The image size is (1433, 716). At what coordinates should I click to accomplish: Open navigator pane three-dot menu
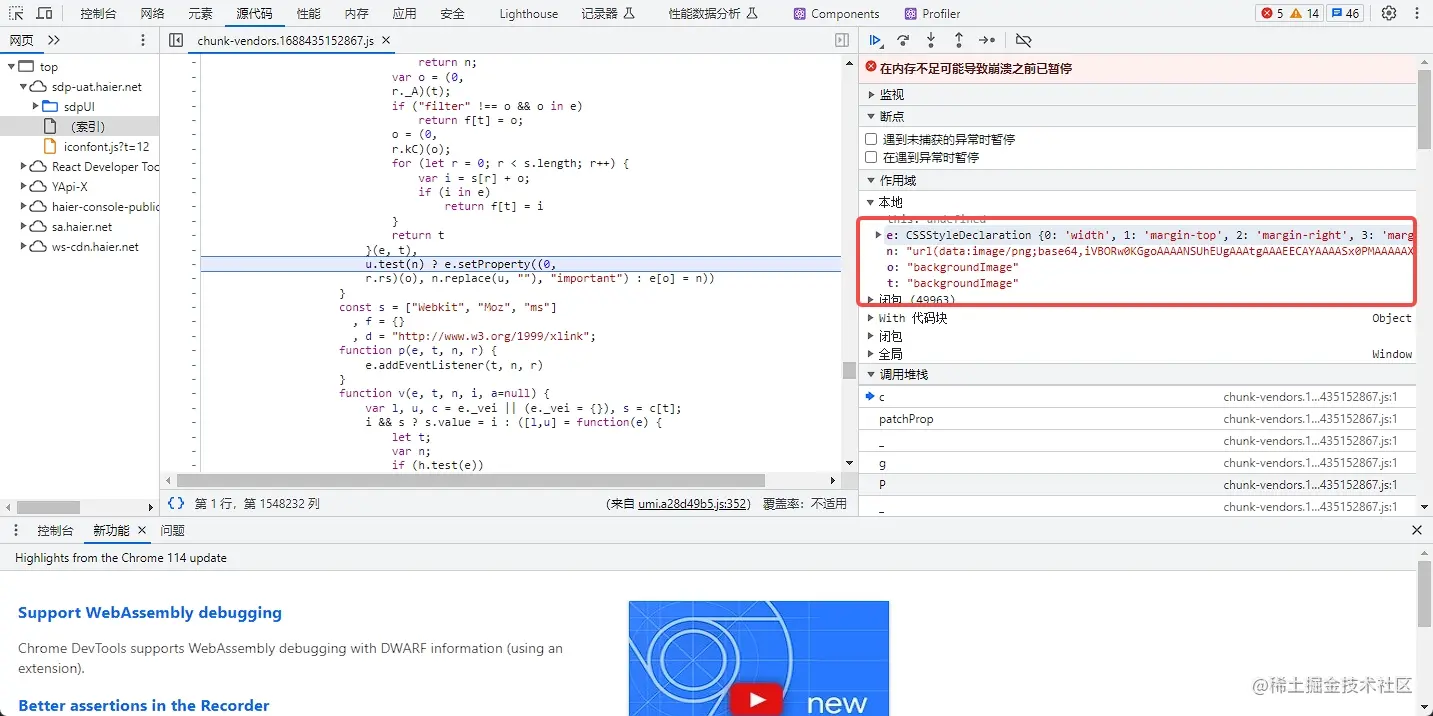click(x=143, y=40)
